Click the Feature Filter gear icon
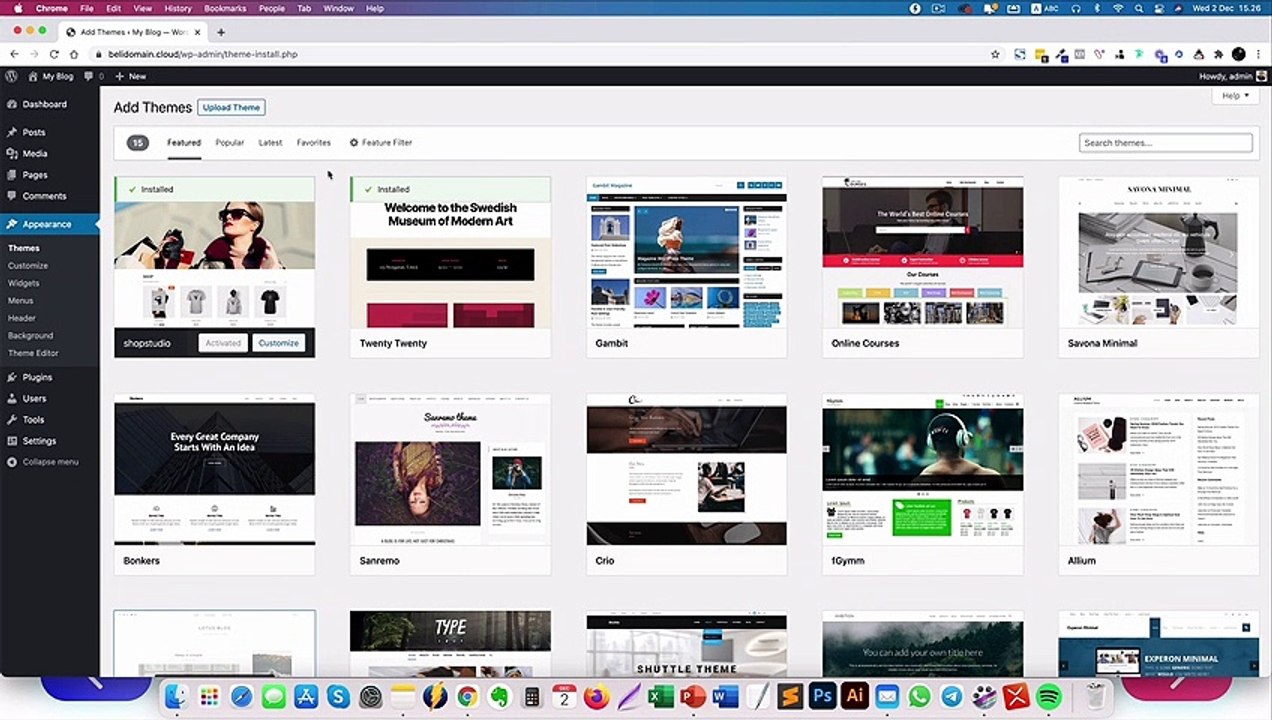 [x=354, y=143]
